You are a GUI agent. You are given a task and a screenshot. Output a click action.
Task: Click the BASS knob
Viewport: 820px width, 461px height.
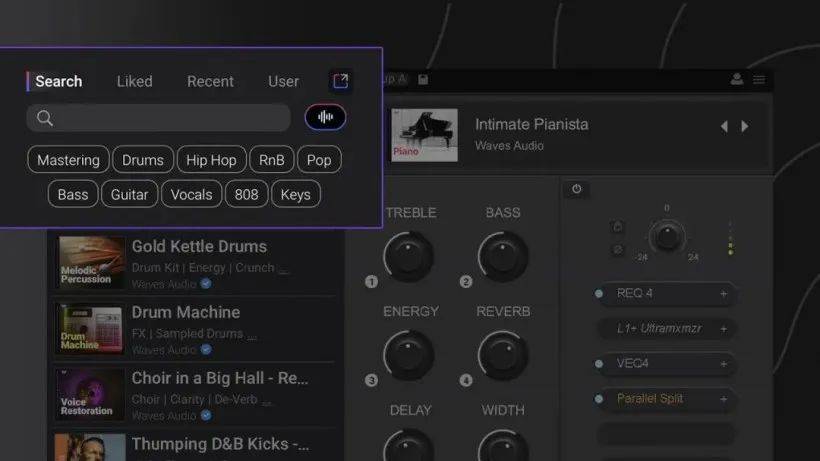pos(503,257)
